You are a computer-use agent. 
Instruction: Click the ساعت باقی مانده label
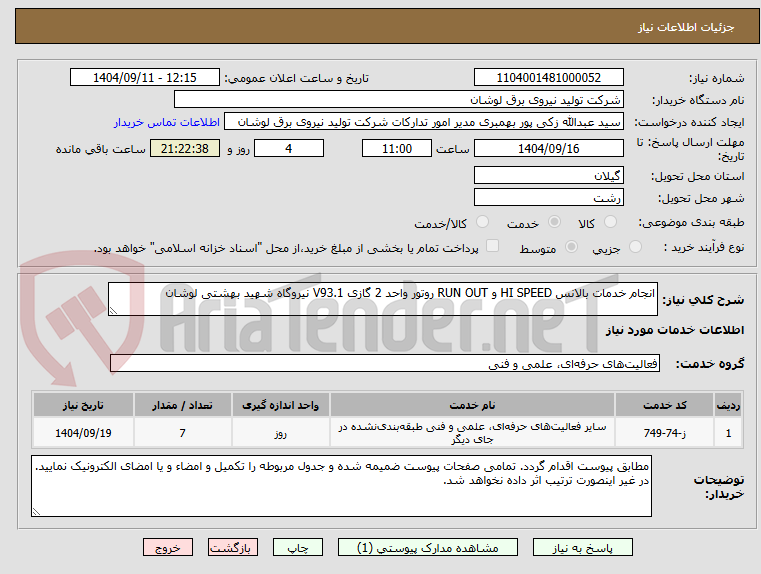point(100,149)
